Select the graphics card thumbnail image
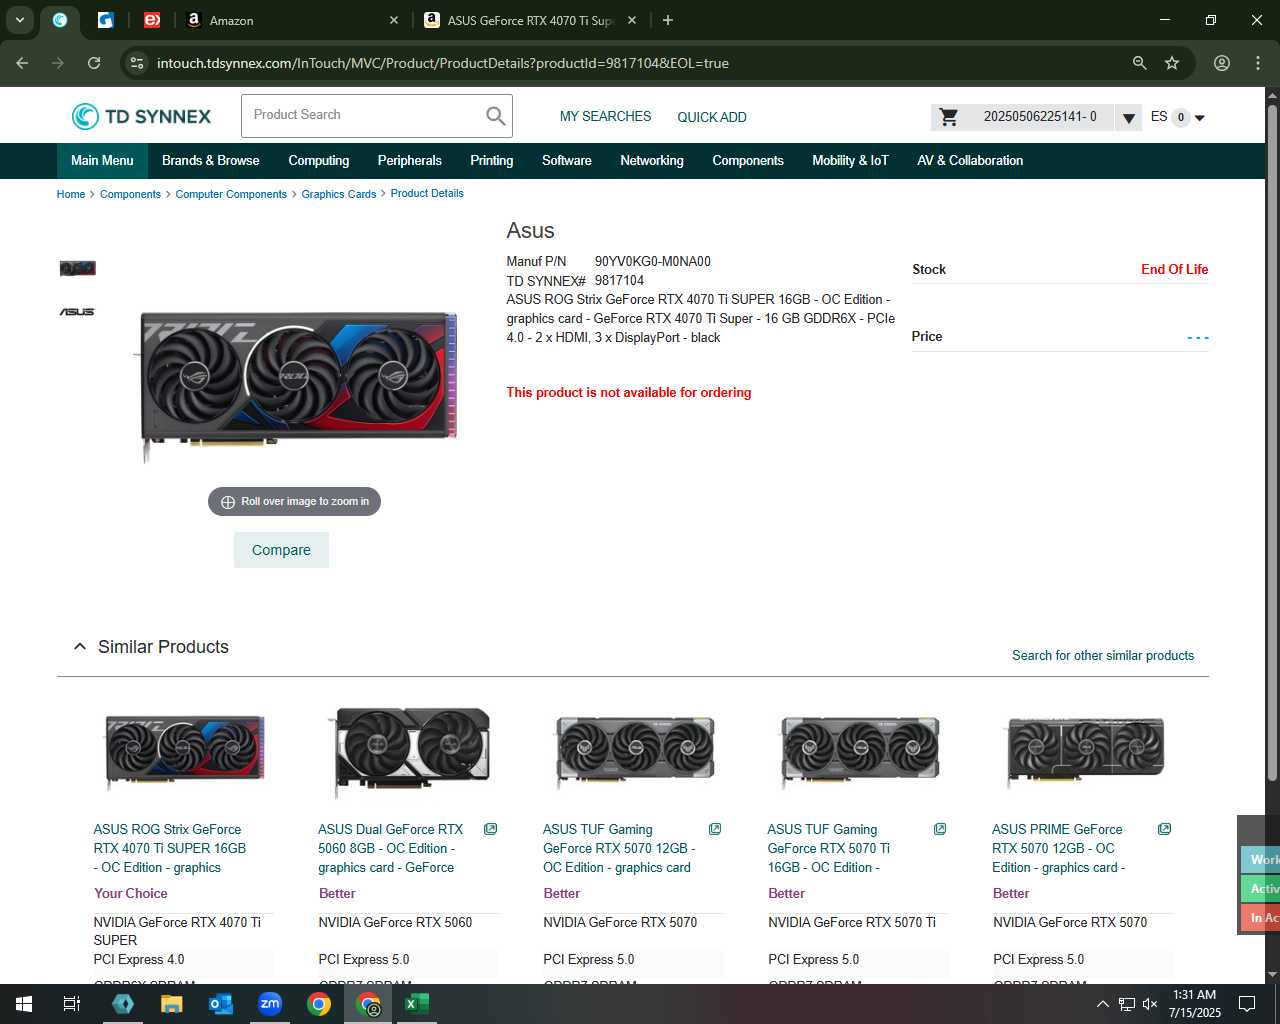Screen dimensions: 1280x1024 [77, 268]
